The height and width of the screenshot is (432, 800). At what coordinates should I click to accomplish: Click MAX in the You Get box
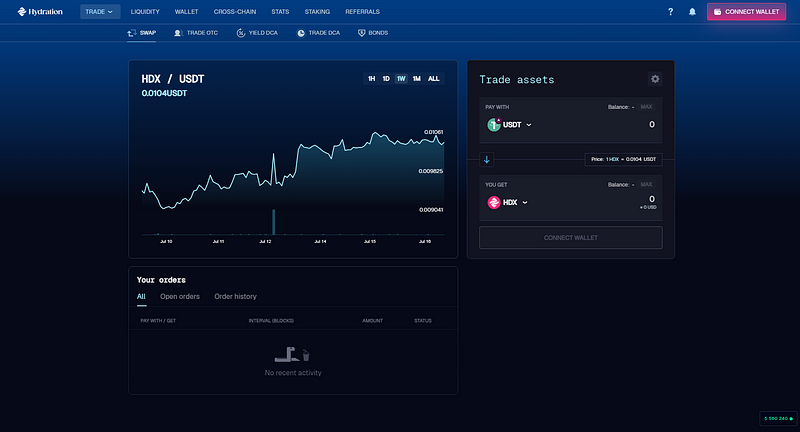pos(646,184)
